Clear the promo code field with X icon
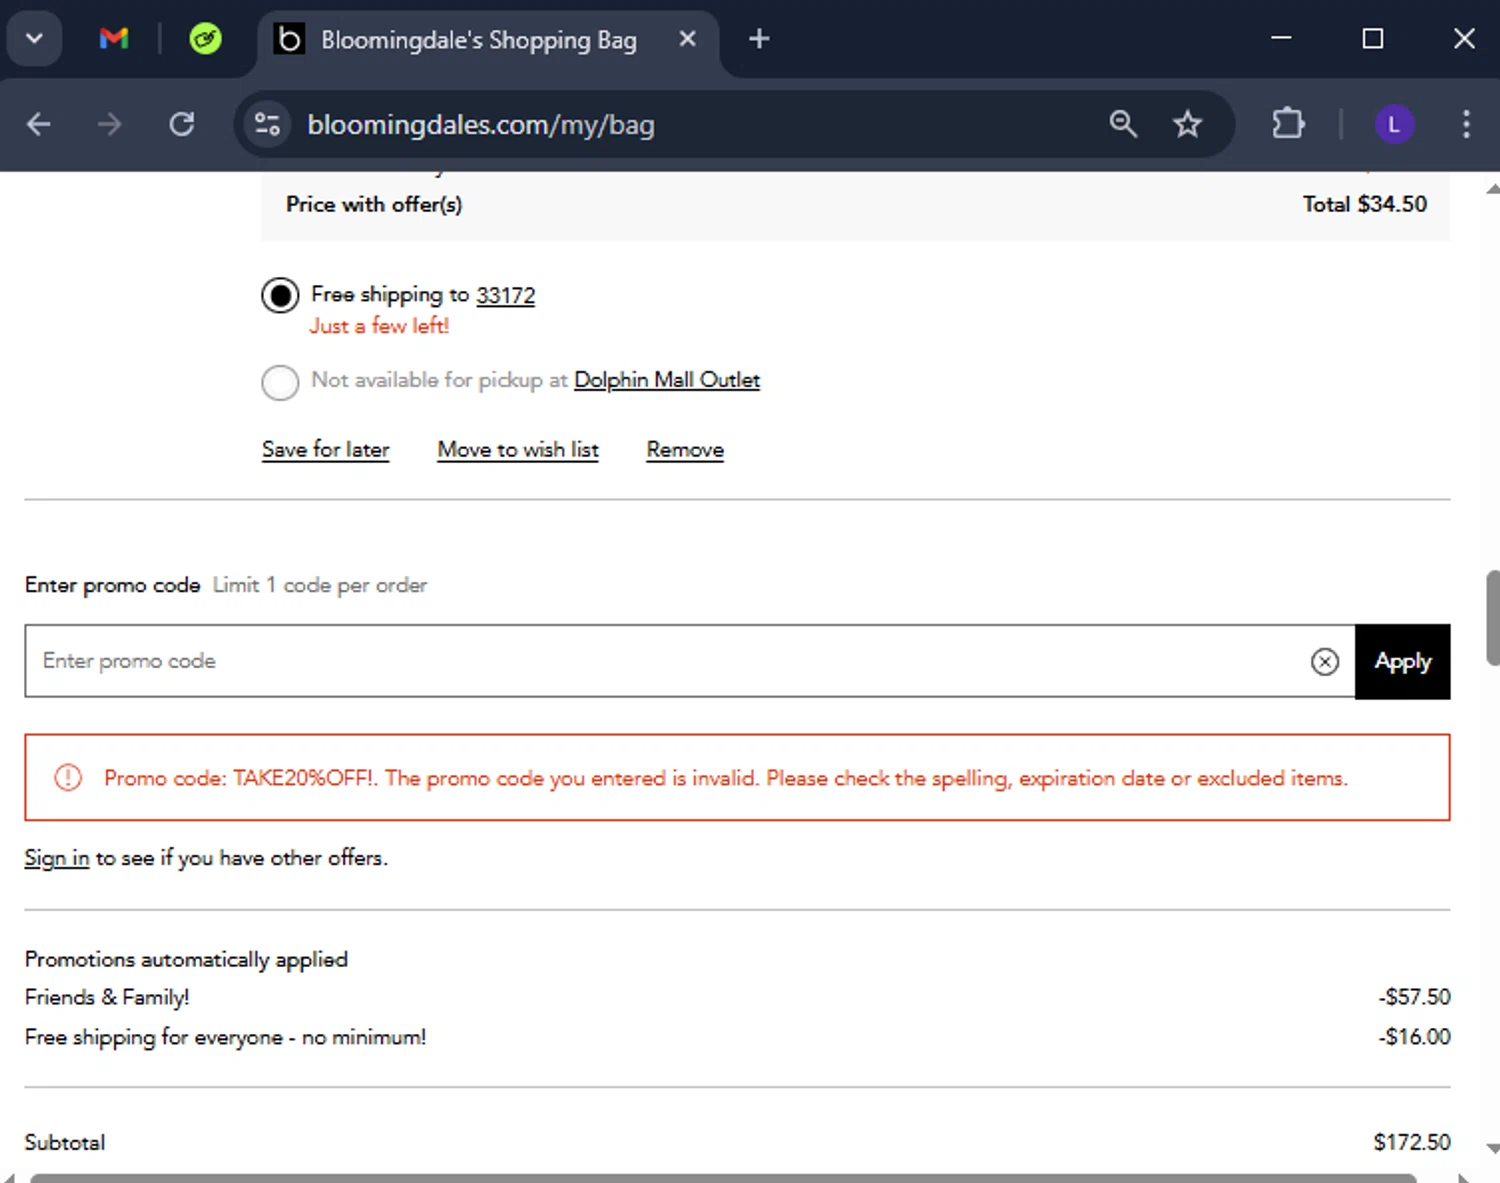The width and height of the screenshot is (1500, 1183). pyautogui.click(x=1324, y=661)
